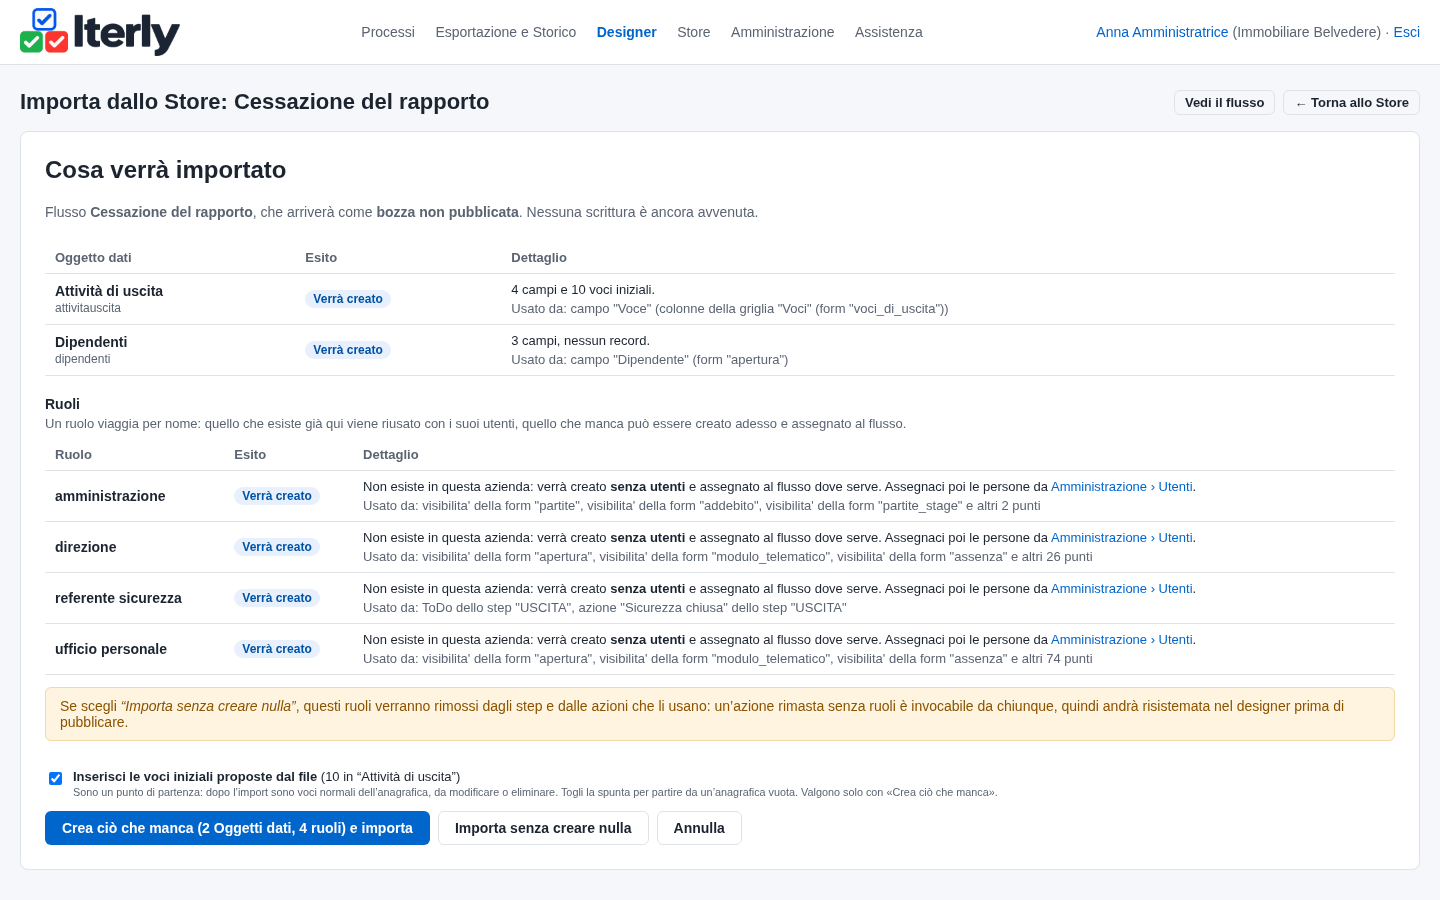This screenshot has height=900, width=1440.
Task: Click Importa senza creare nulla button
Action: pyautogui.click(x=543, y=828)
